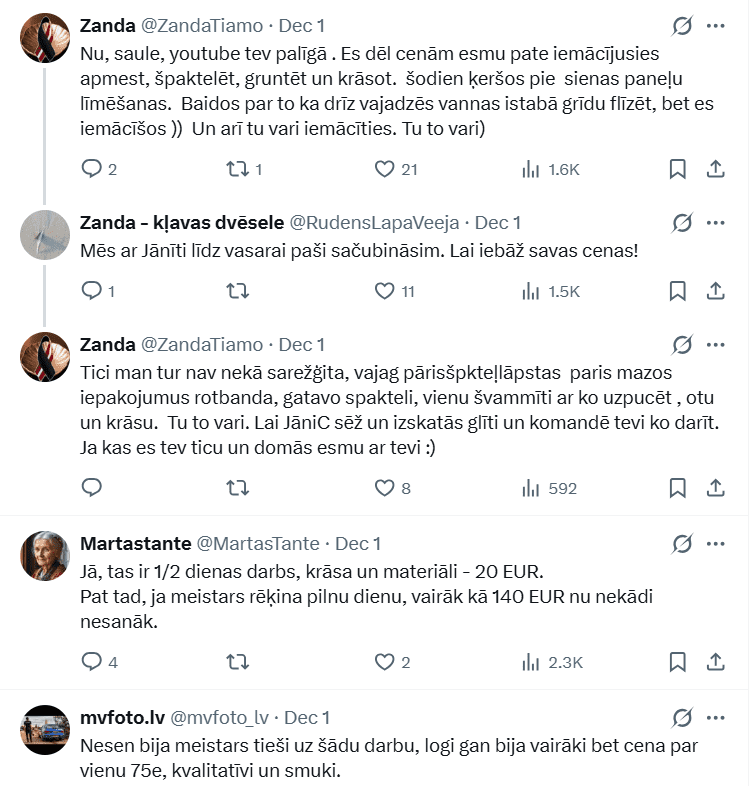751x786 pixels.
Task: Open more options on Zanda's first tweet
Action: point(716,26)
